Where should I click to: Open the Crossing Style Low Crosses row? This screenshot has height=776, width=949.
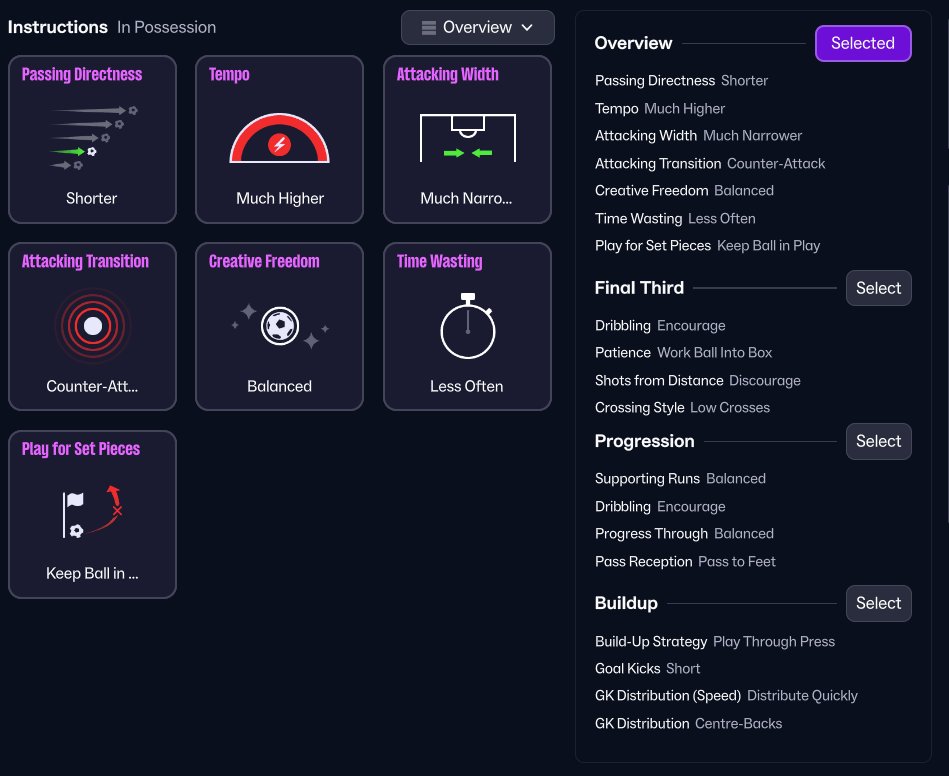682,407
